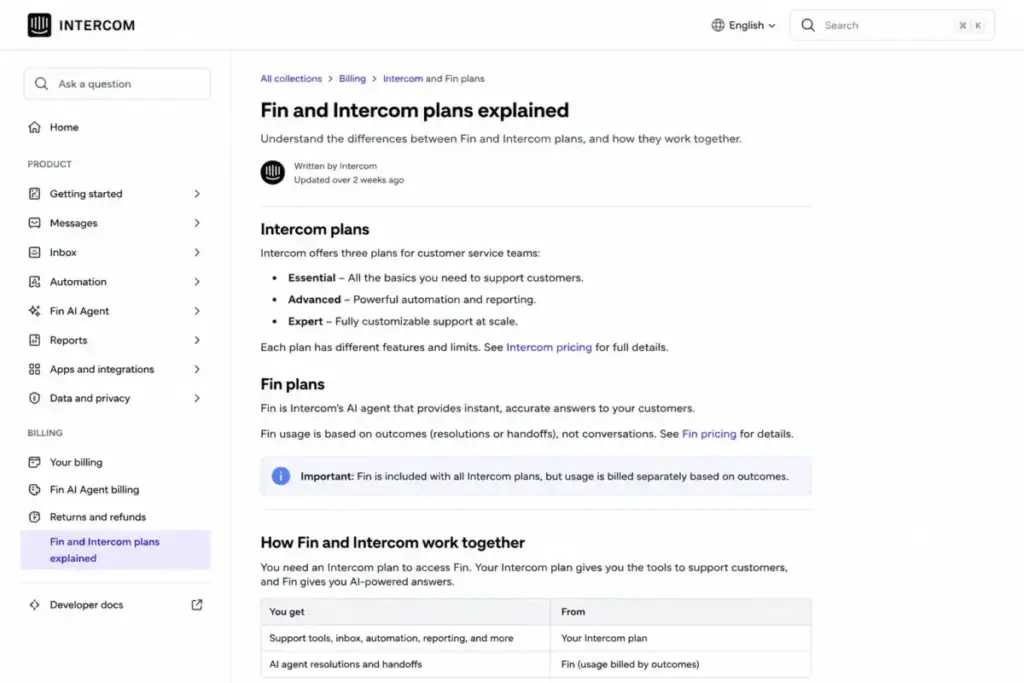This screenshot has width=1024, height=683.
Task: Click the Fin AI Agent billing icon
Action: 35,490
